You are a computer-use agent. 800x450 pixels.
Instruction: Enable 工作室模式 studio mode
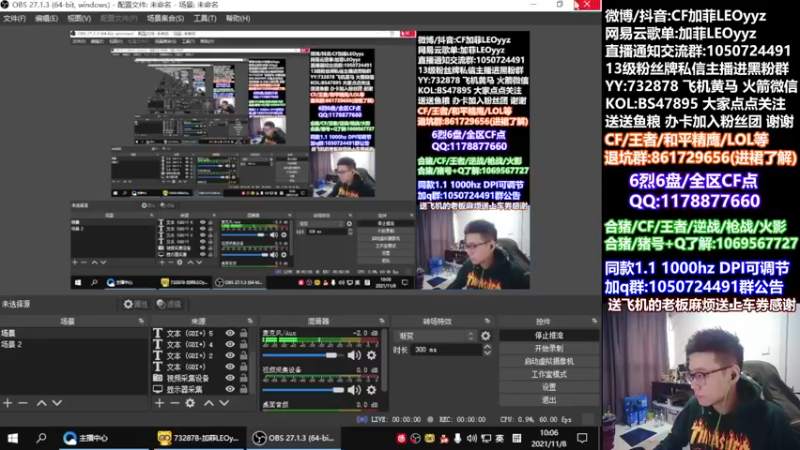(549, 374)
